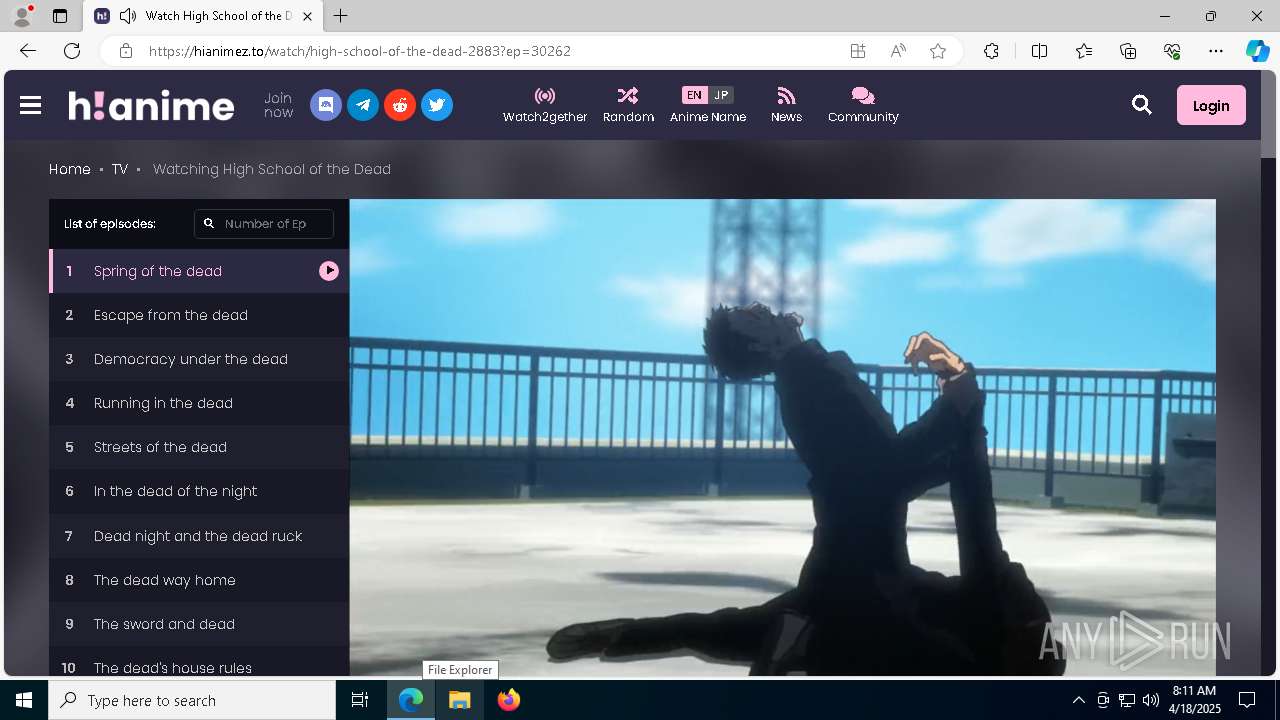Screen dimensions: 1280x720
Task: Select episode 8 The dead way home
Action: tap(199, 580)
